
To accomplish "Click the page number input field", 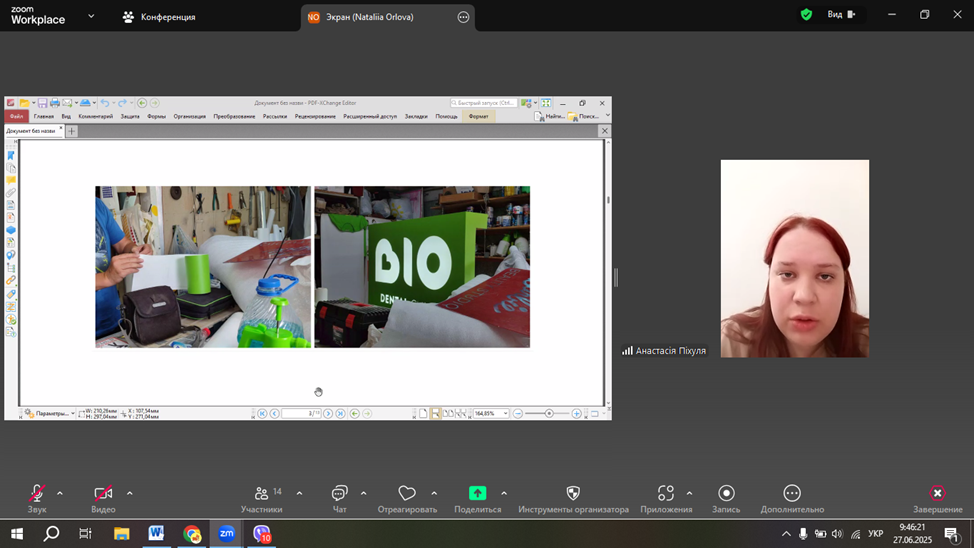I will tap(301, 413).
